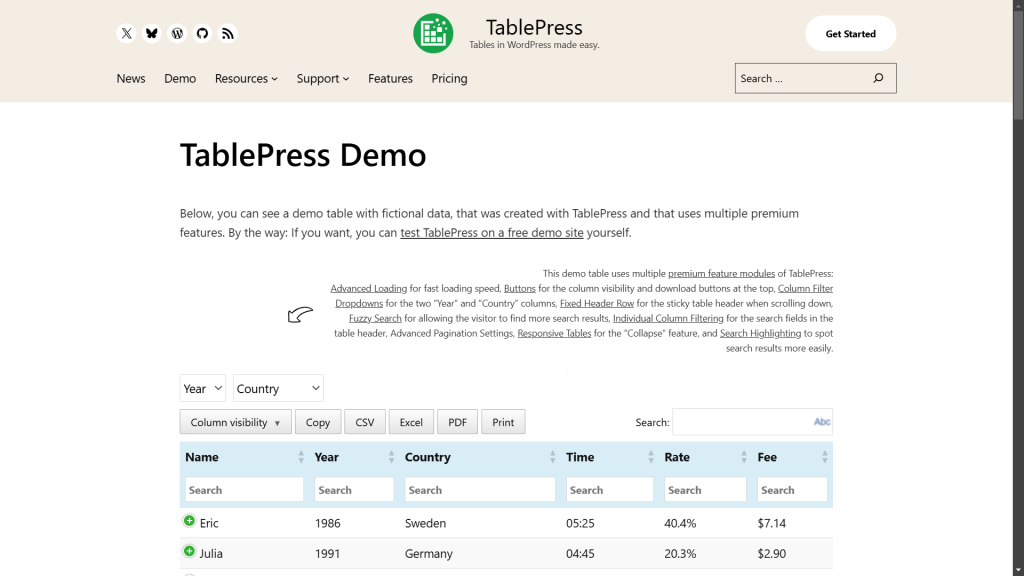Viewport: 1024px width, 576px height.
Task: Expand Julia's row with the green plus
Action: point(189,551)
